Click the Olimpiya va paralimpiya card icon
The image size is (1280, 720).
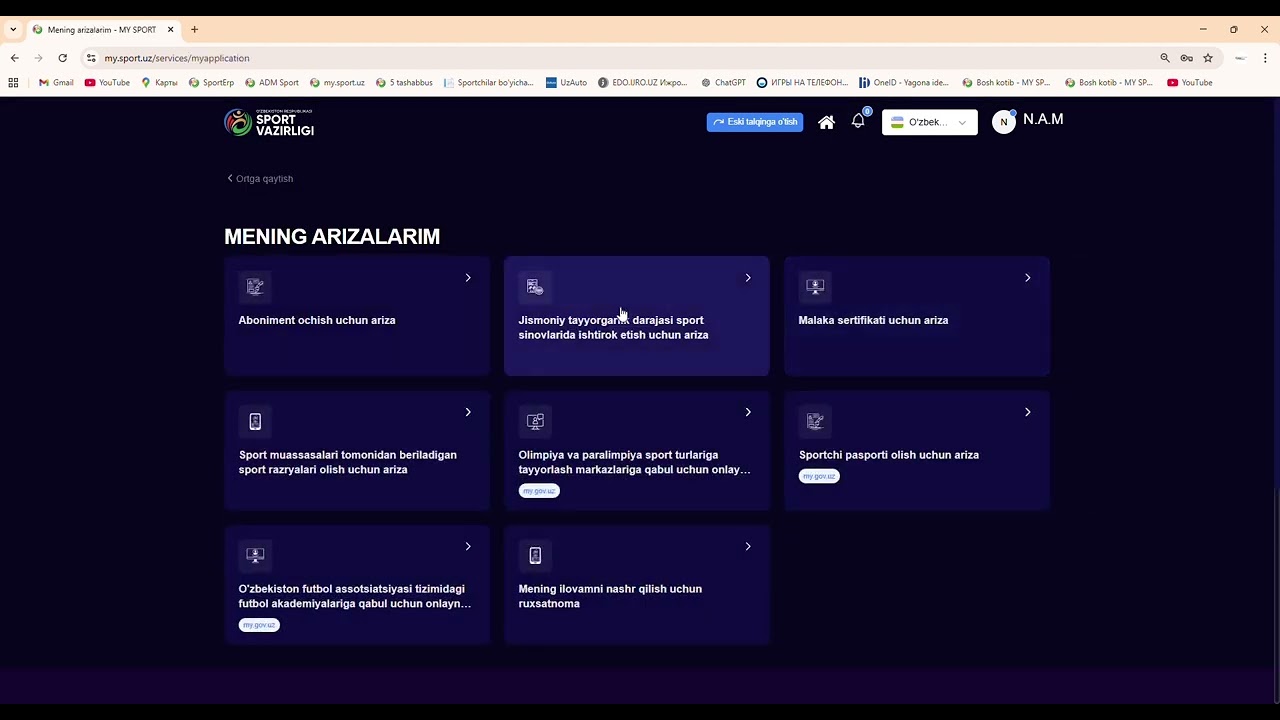(x=535, y=421)
